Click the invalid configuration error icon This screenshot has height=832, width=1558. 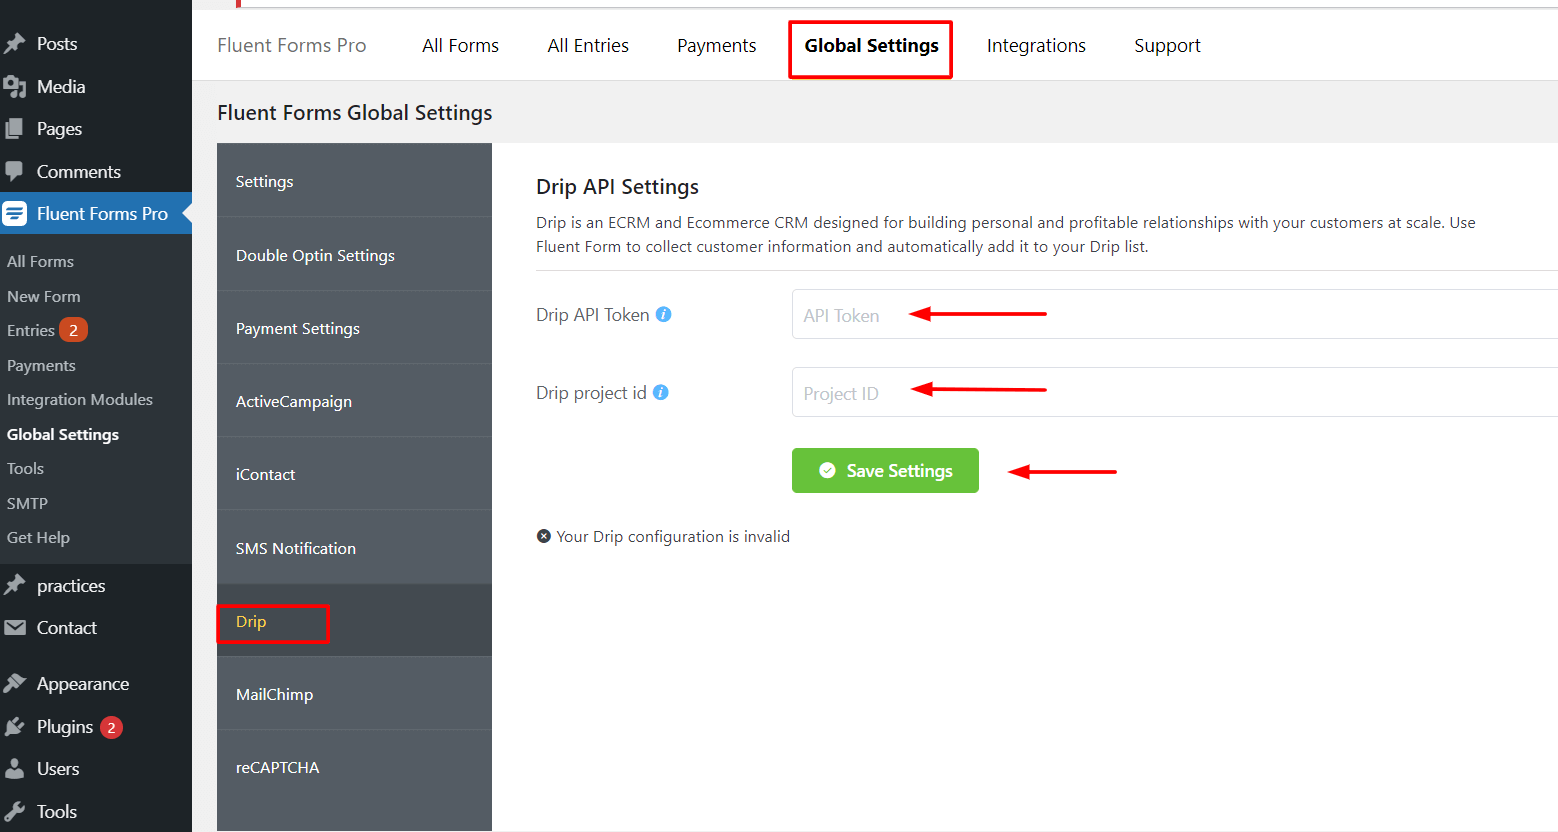click(x=543, y=536)
